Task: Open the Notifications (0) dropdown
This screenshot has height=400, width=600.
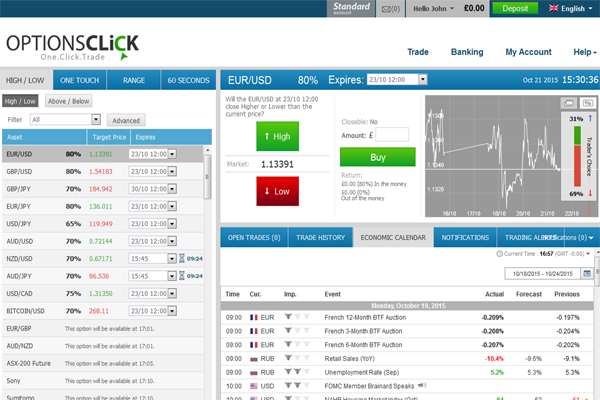Action: pos(570,237)
